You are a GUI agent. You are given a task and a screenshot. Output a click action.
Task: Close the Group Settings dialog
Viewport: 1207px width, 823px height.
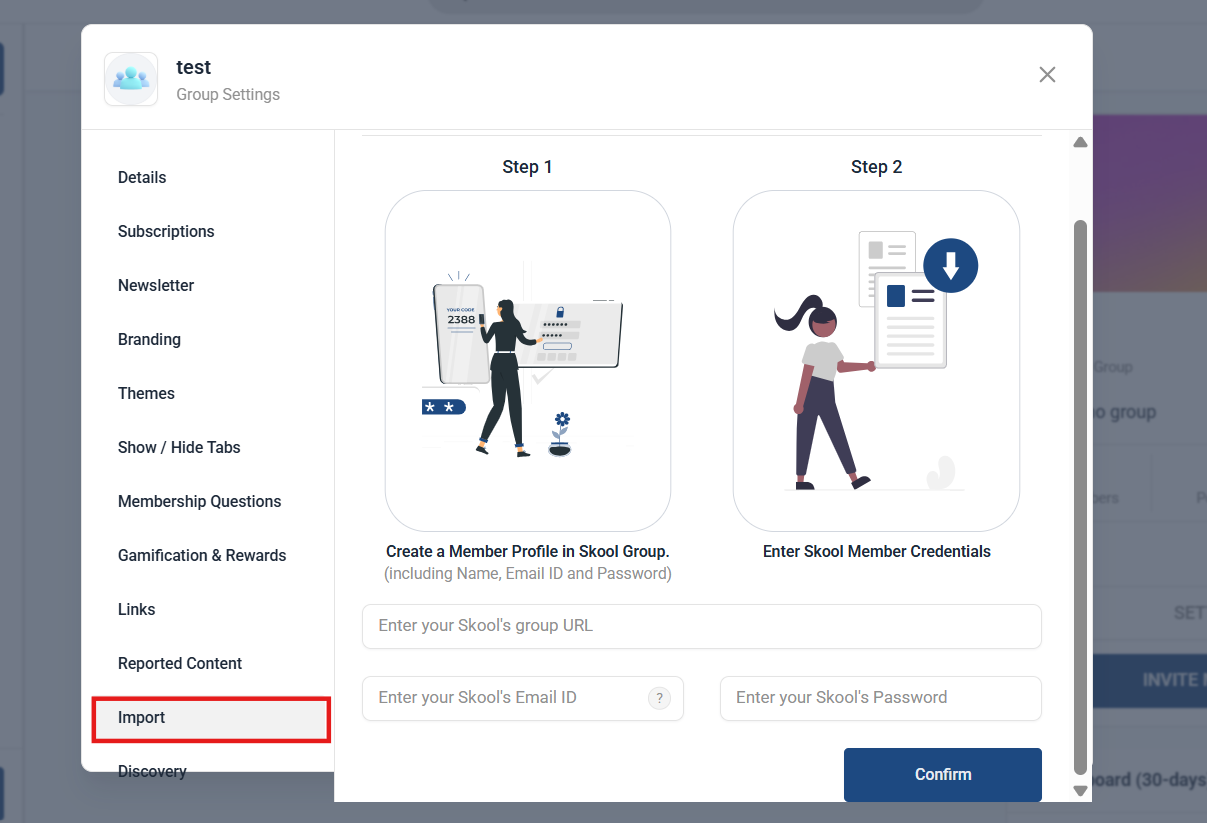click(1047, 75)
